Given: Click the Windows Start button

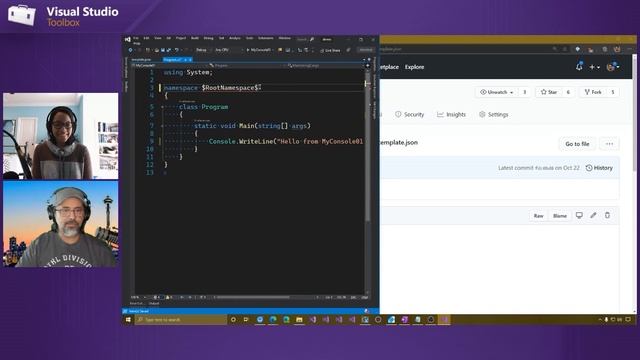Looking at the screenshot, I should click(x=128, y=320).
